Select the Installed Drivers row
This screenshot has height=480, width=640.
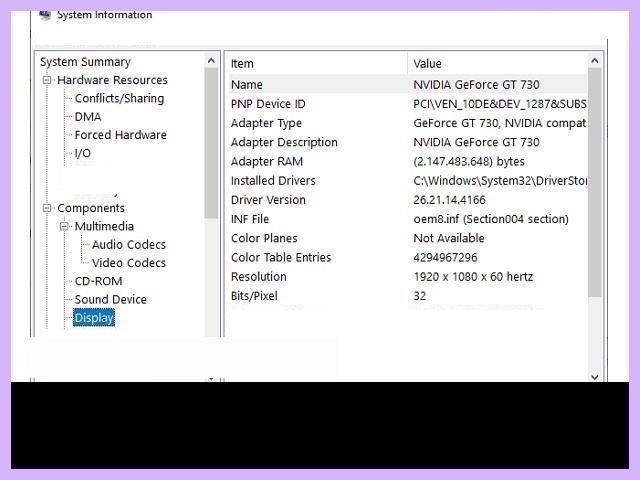tap(407, 181)
